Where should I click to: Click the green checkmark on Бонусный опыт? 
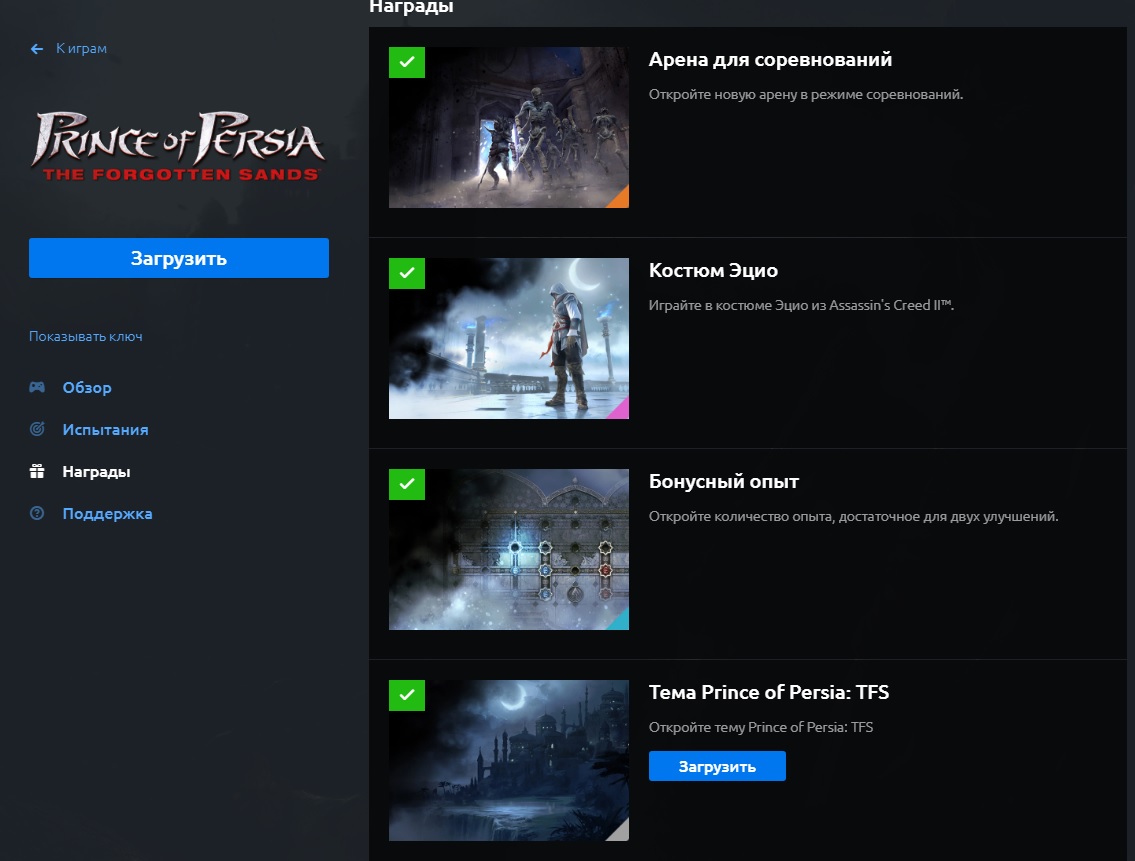click(x=407, y=484)
